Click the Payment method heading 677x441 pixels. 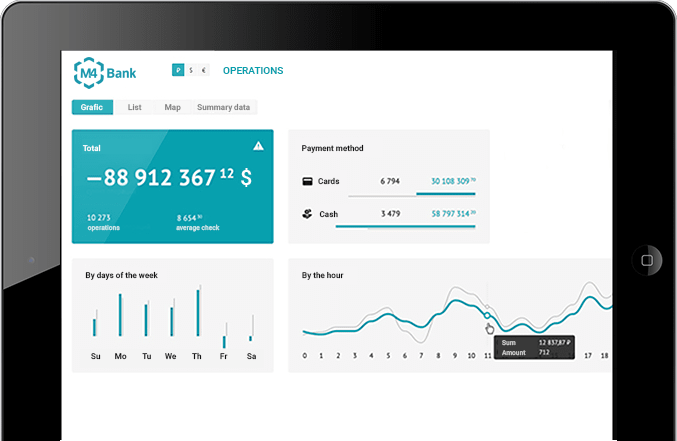click(332, 148)
